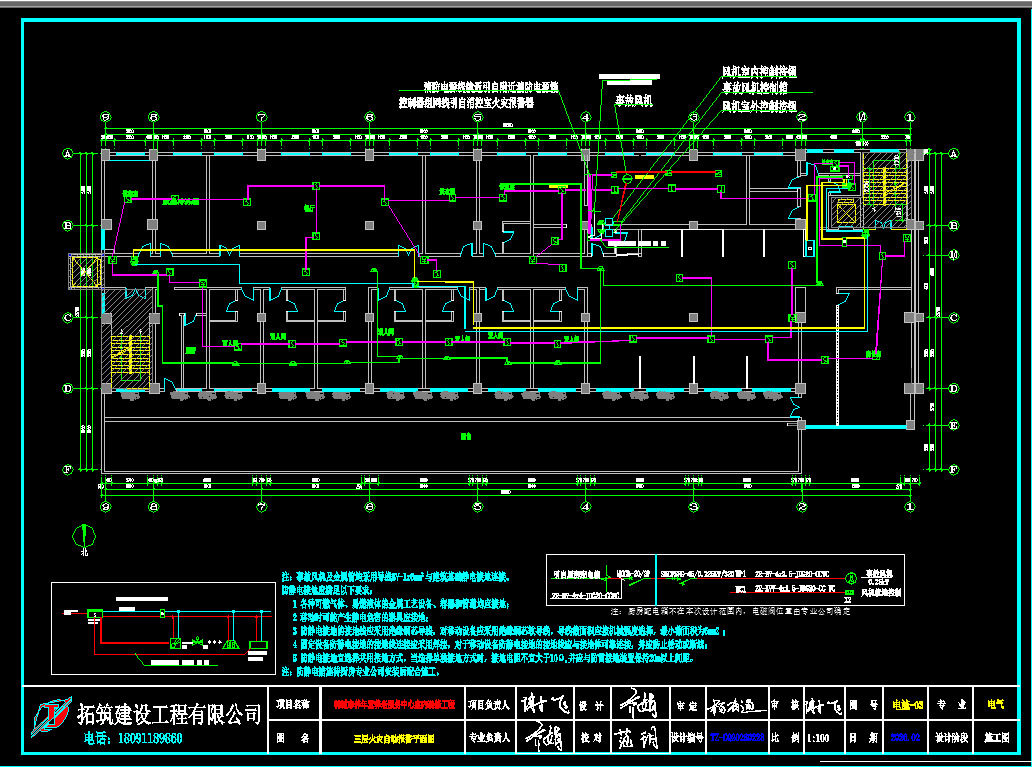1032x767 pixels.
Task: Click the grounding schematic detail box
Action: pyautogui.click(x=163, y=628)
